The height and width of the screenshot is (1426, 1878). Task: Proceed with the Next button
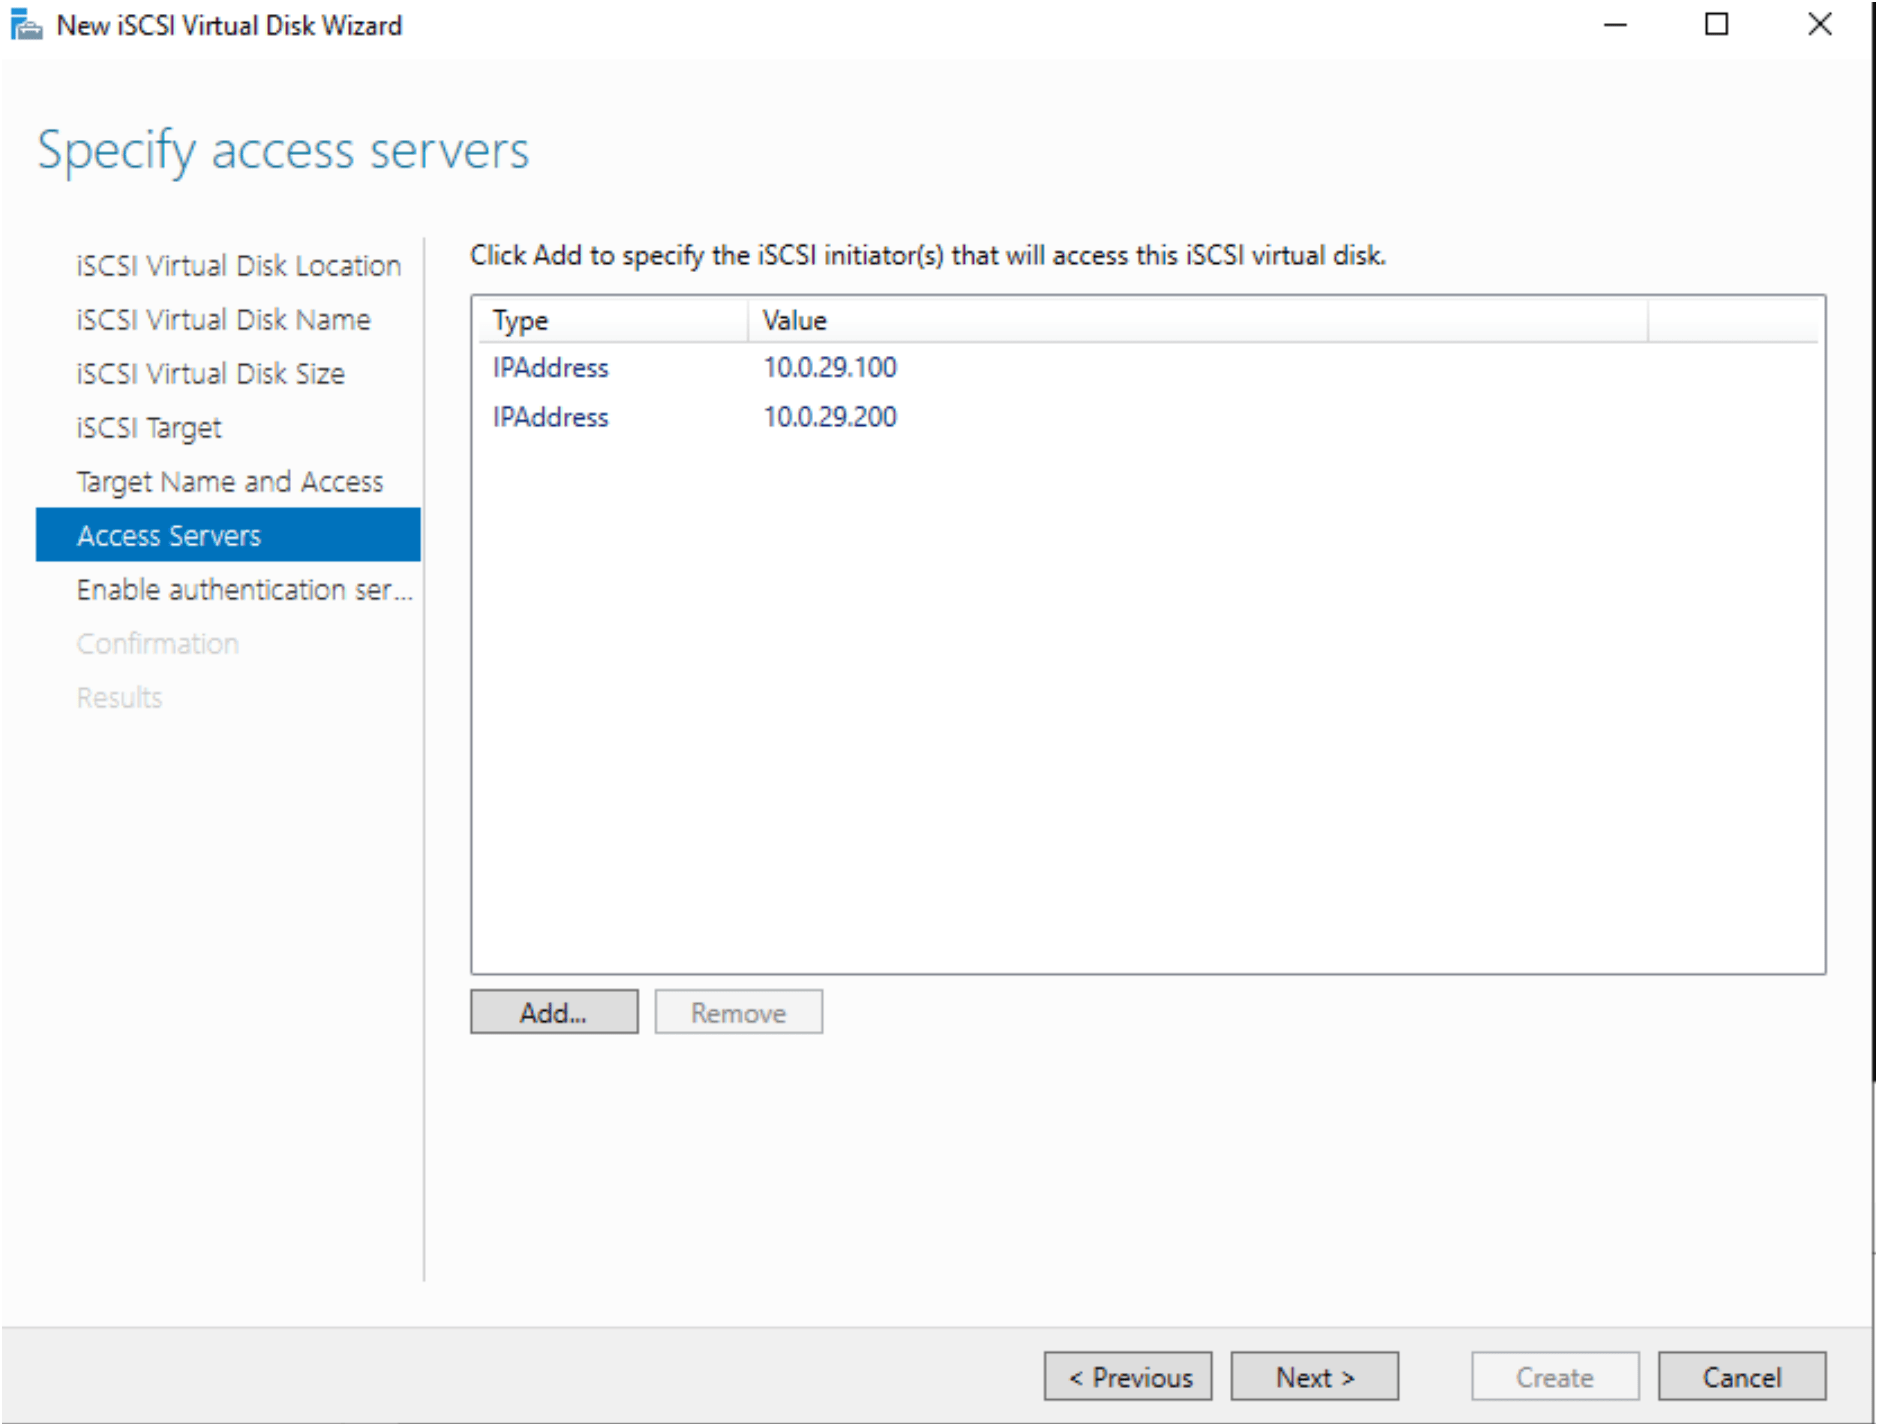1314,1376
